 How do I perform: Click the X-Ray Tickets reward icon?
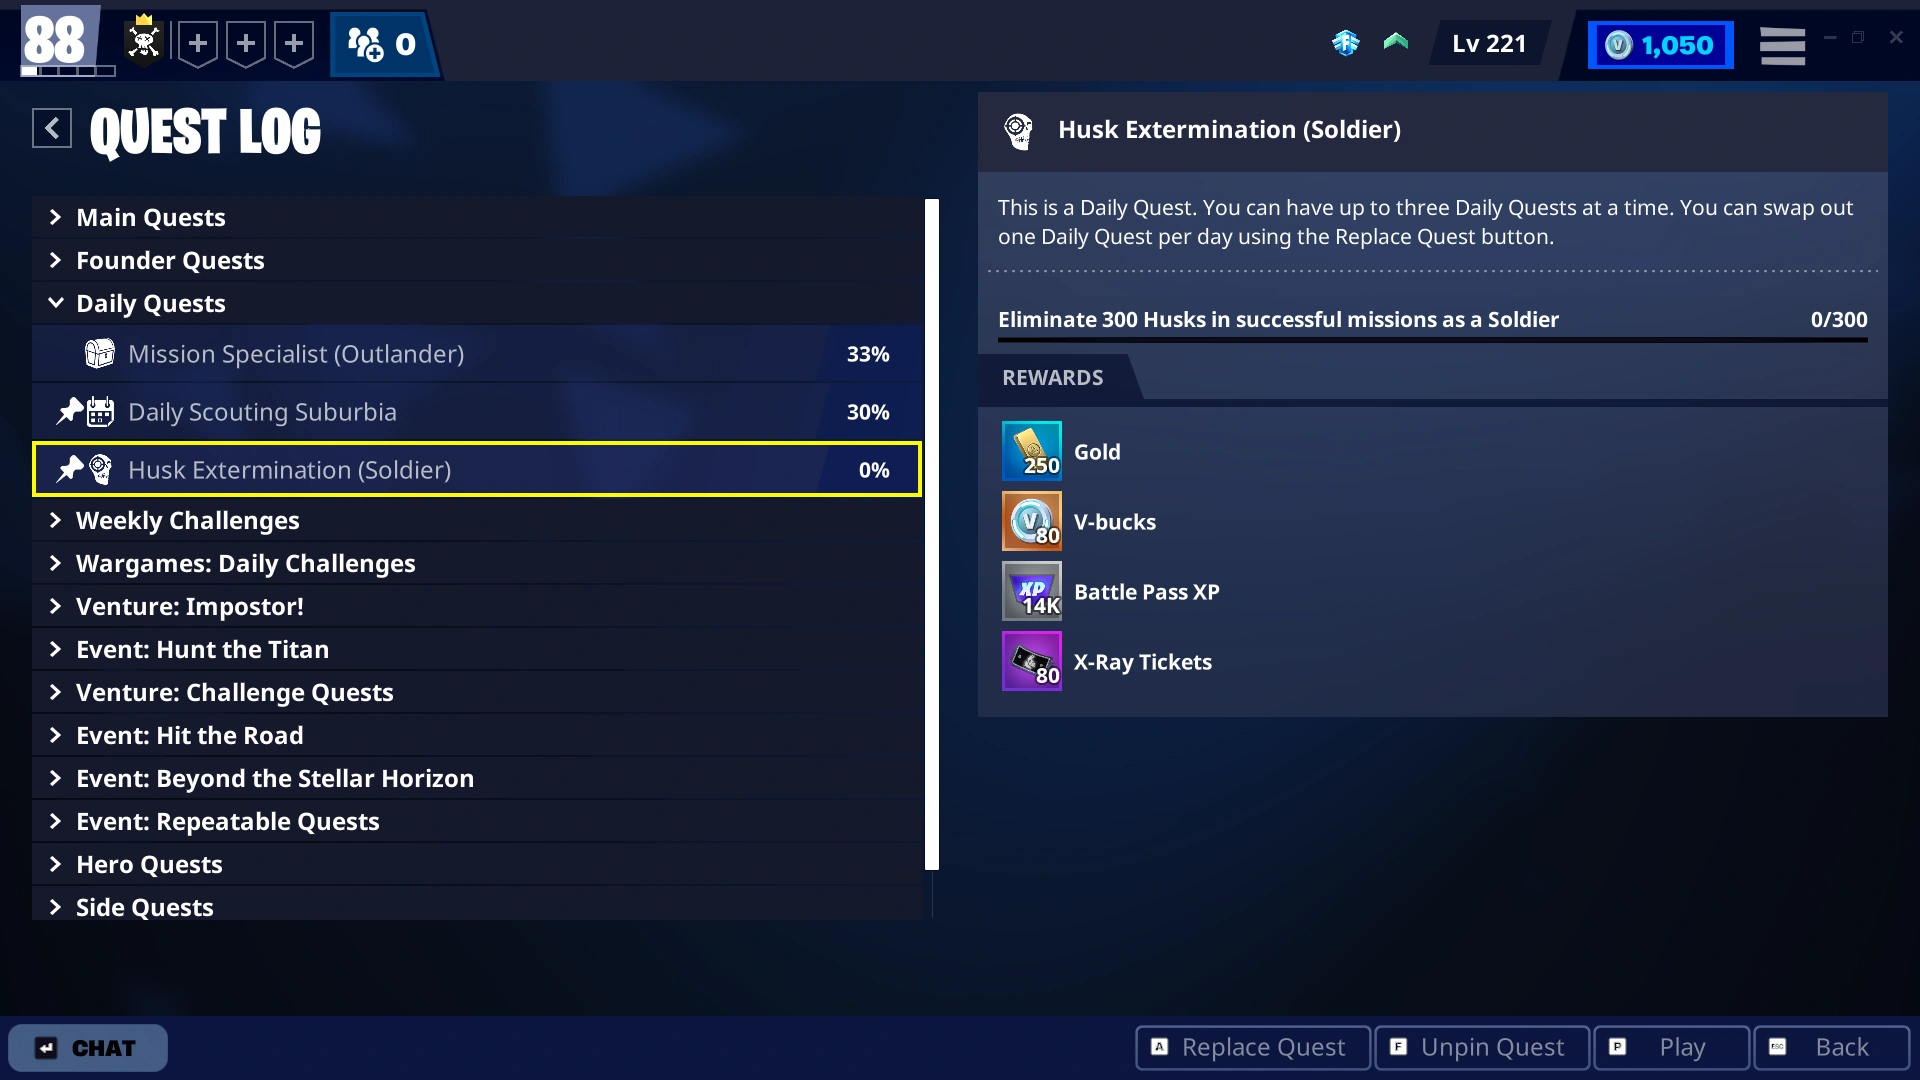click(1031, 662)
